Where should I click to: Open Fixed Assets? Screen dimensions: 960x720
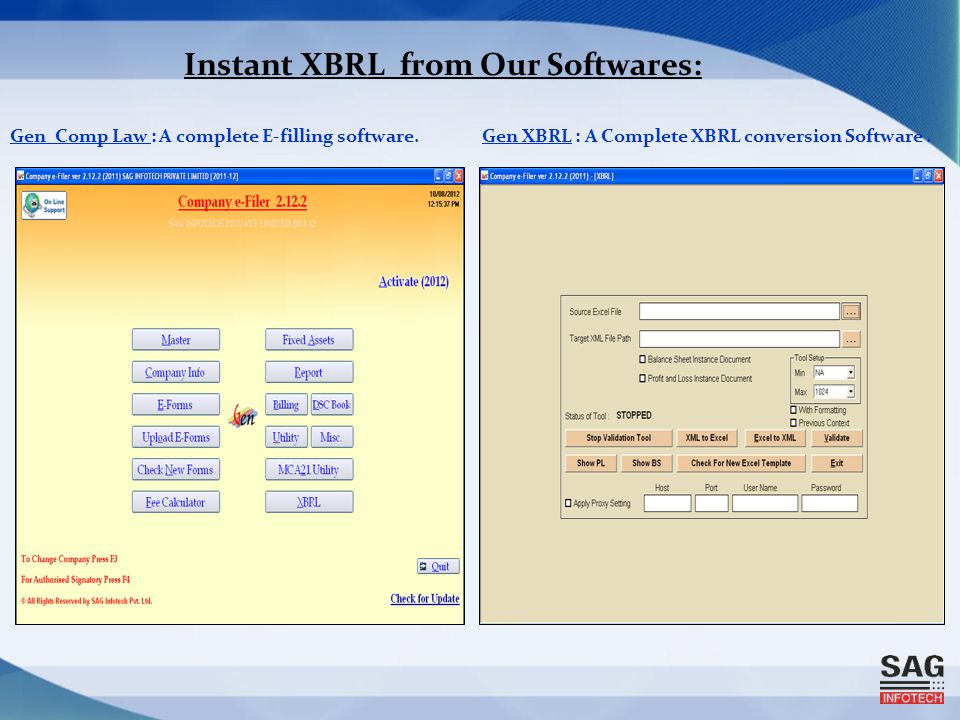[309, 340]
